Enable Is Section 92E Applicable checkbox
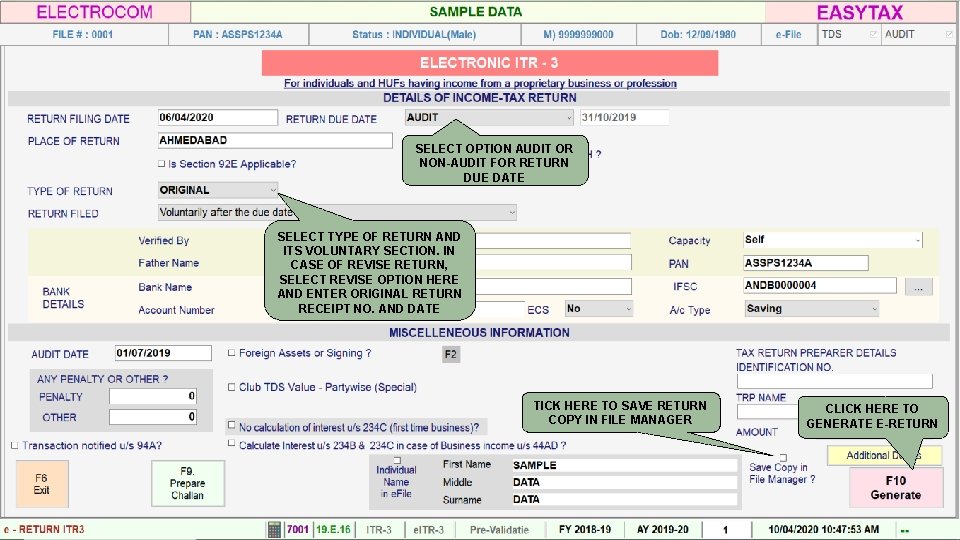Screen dimensions: 960x540 162,163
